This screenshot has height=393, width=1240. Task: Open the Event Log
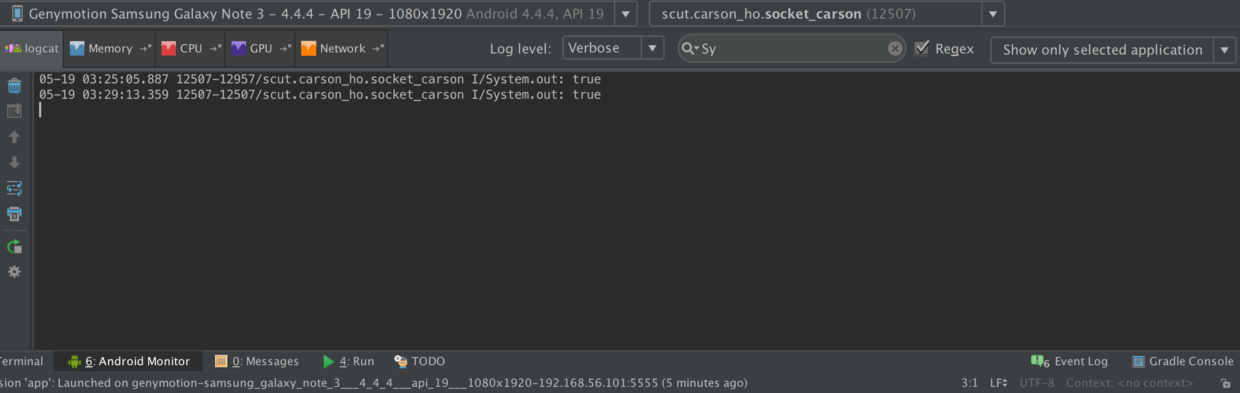pos(1069,361)
